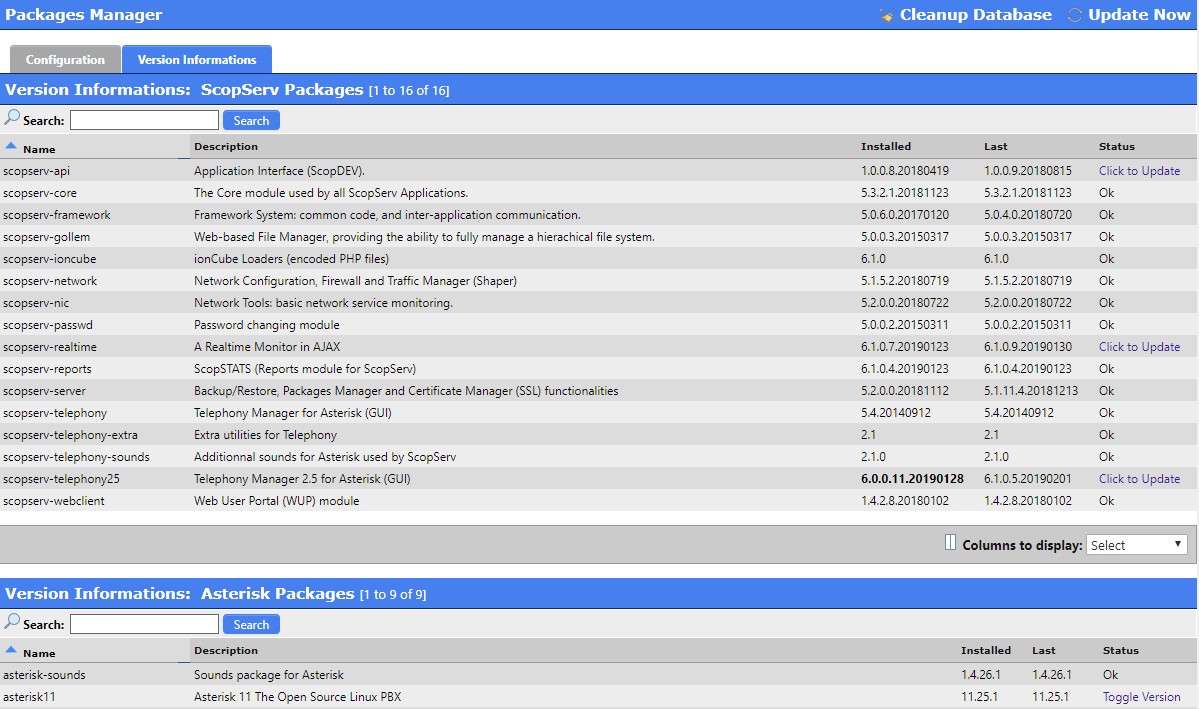Open the Version Informations tab

[197, 60]
